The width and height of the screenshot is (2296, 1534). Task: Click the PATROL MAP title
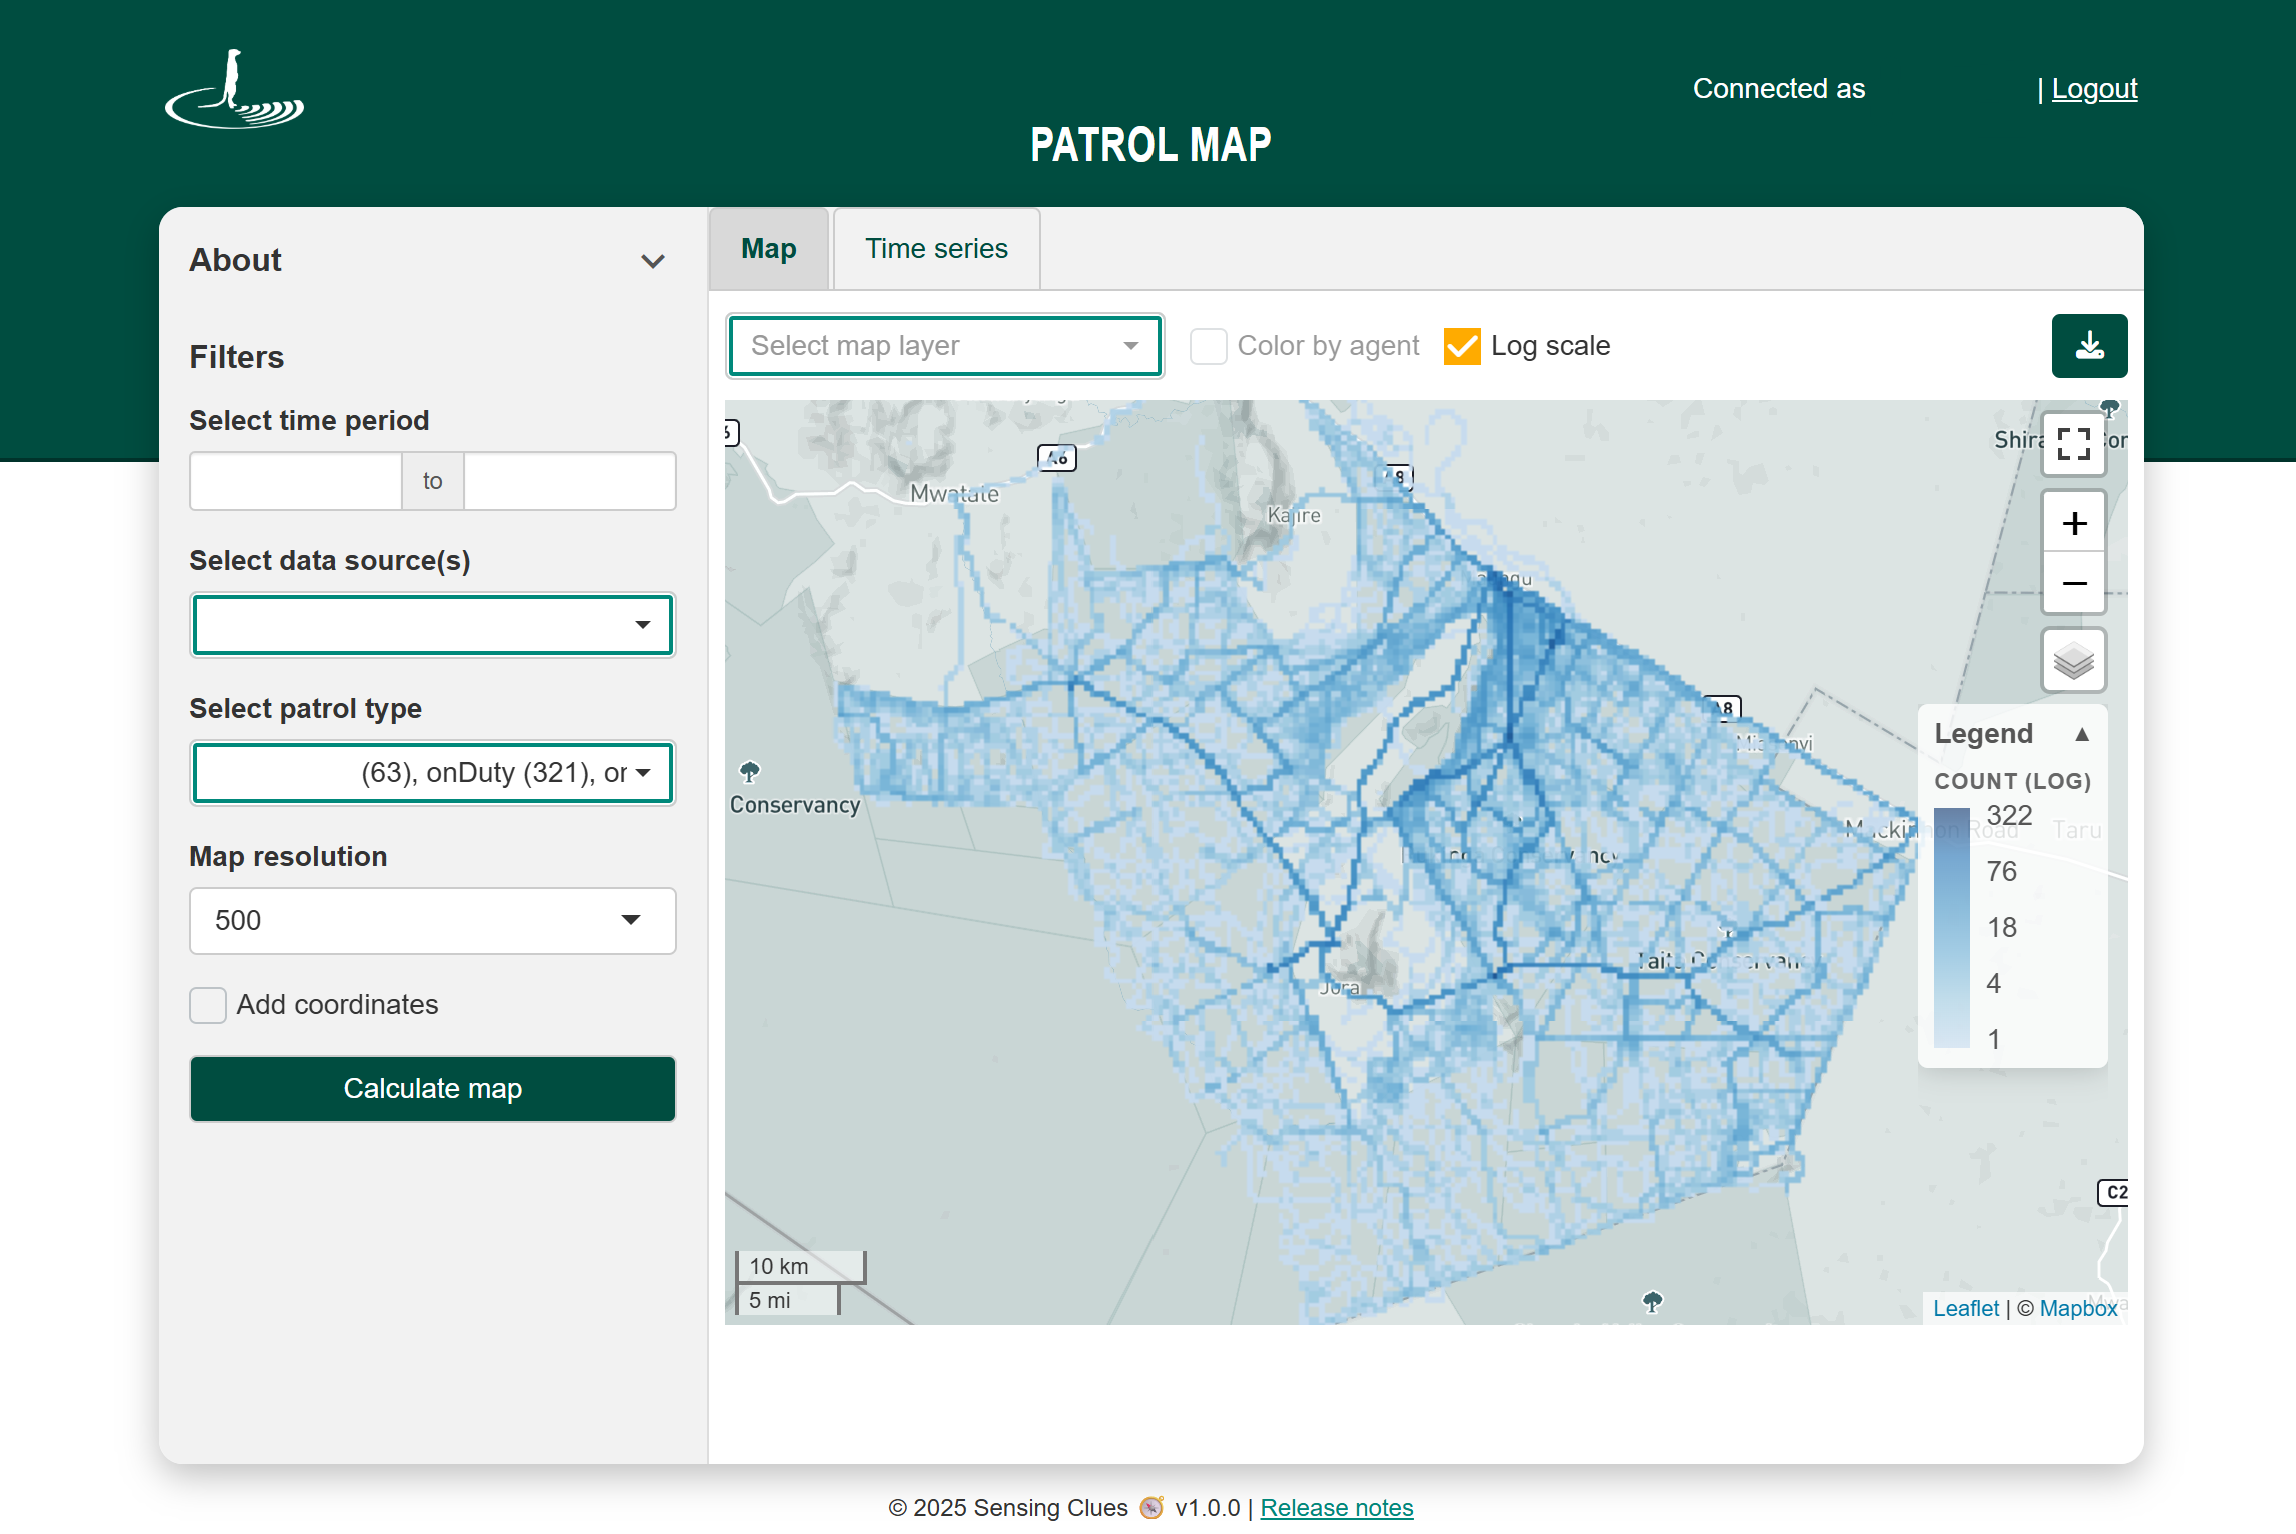click(x=1150, y=145)
